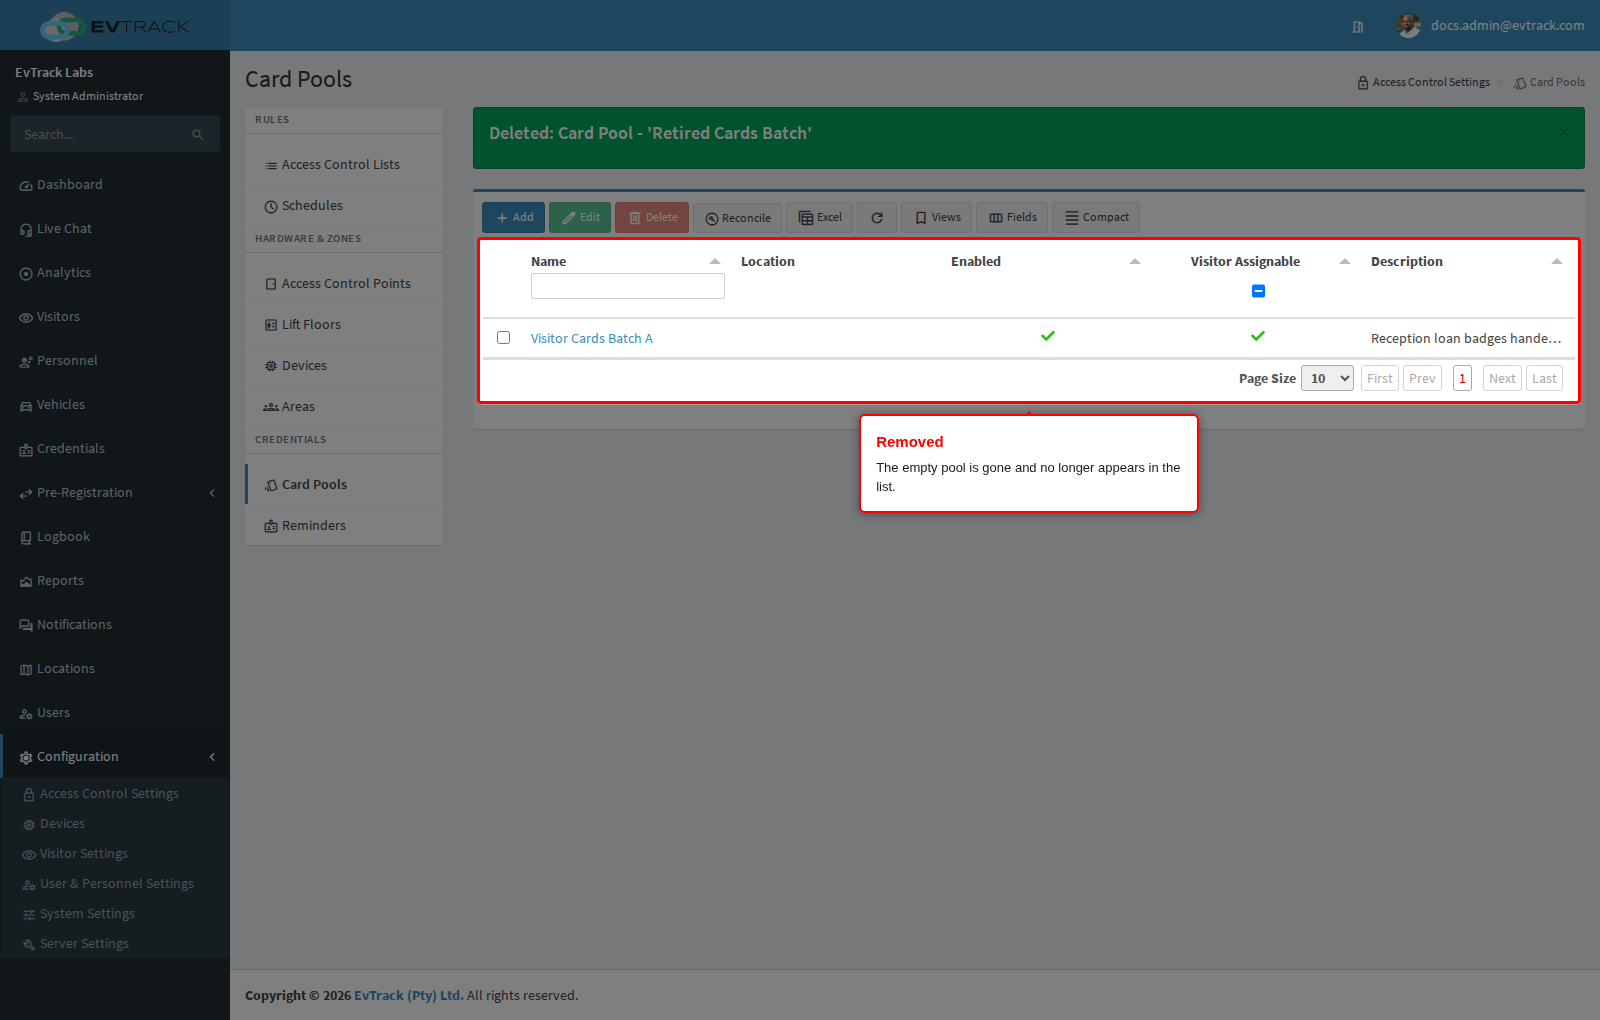Sort by the Enabled column arrow
Image resolution: width=1600 pixels, height=1020 pixels.
point(1135,261)
